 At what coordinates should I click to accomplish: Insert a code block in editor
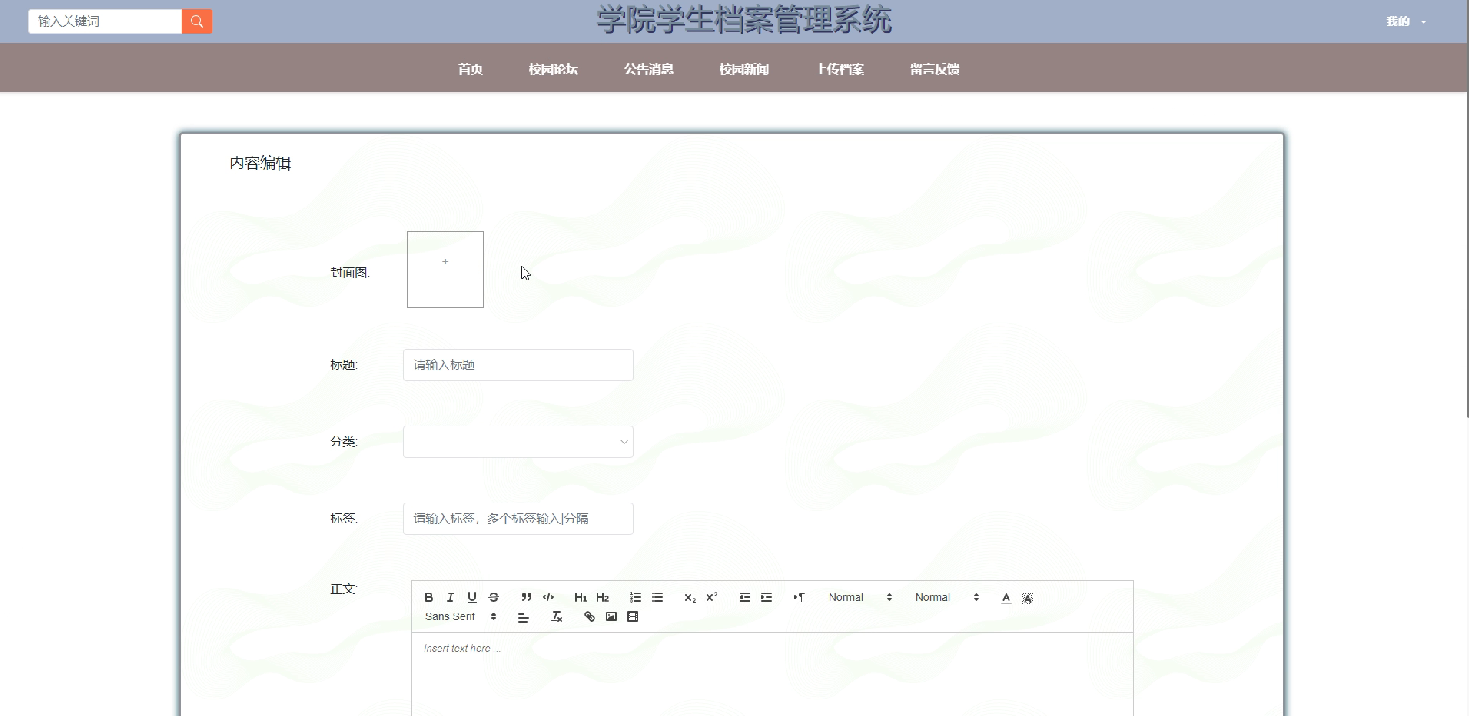tap(548, 597)
